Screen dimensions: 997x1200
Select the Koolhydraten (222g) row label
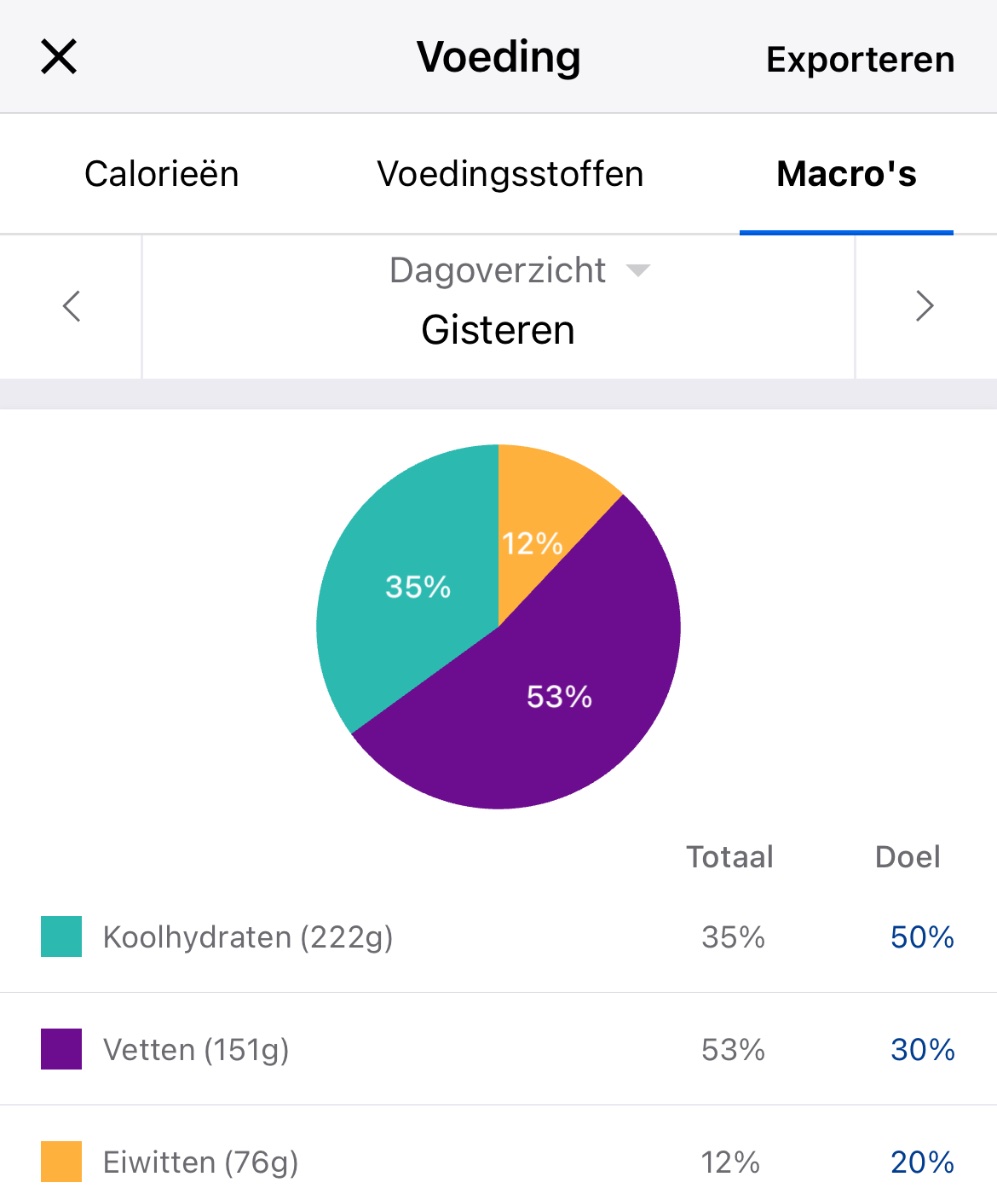[x=248, y=937]
